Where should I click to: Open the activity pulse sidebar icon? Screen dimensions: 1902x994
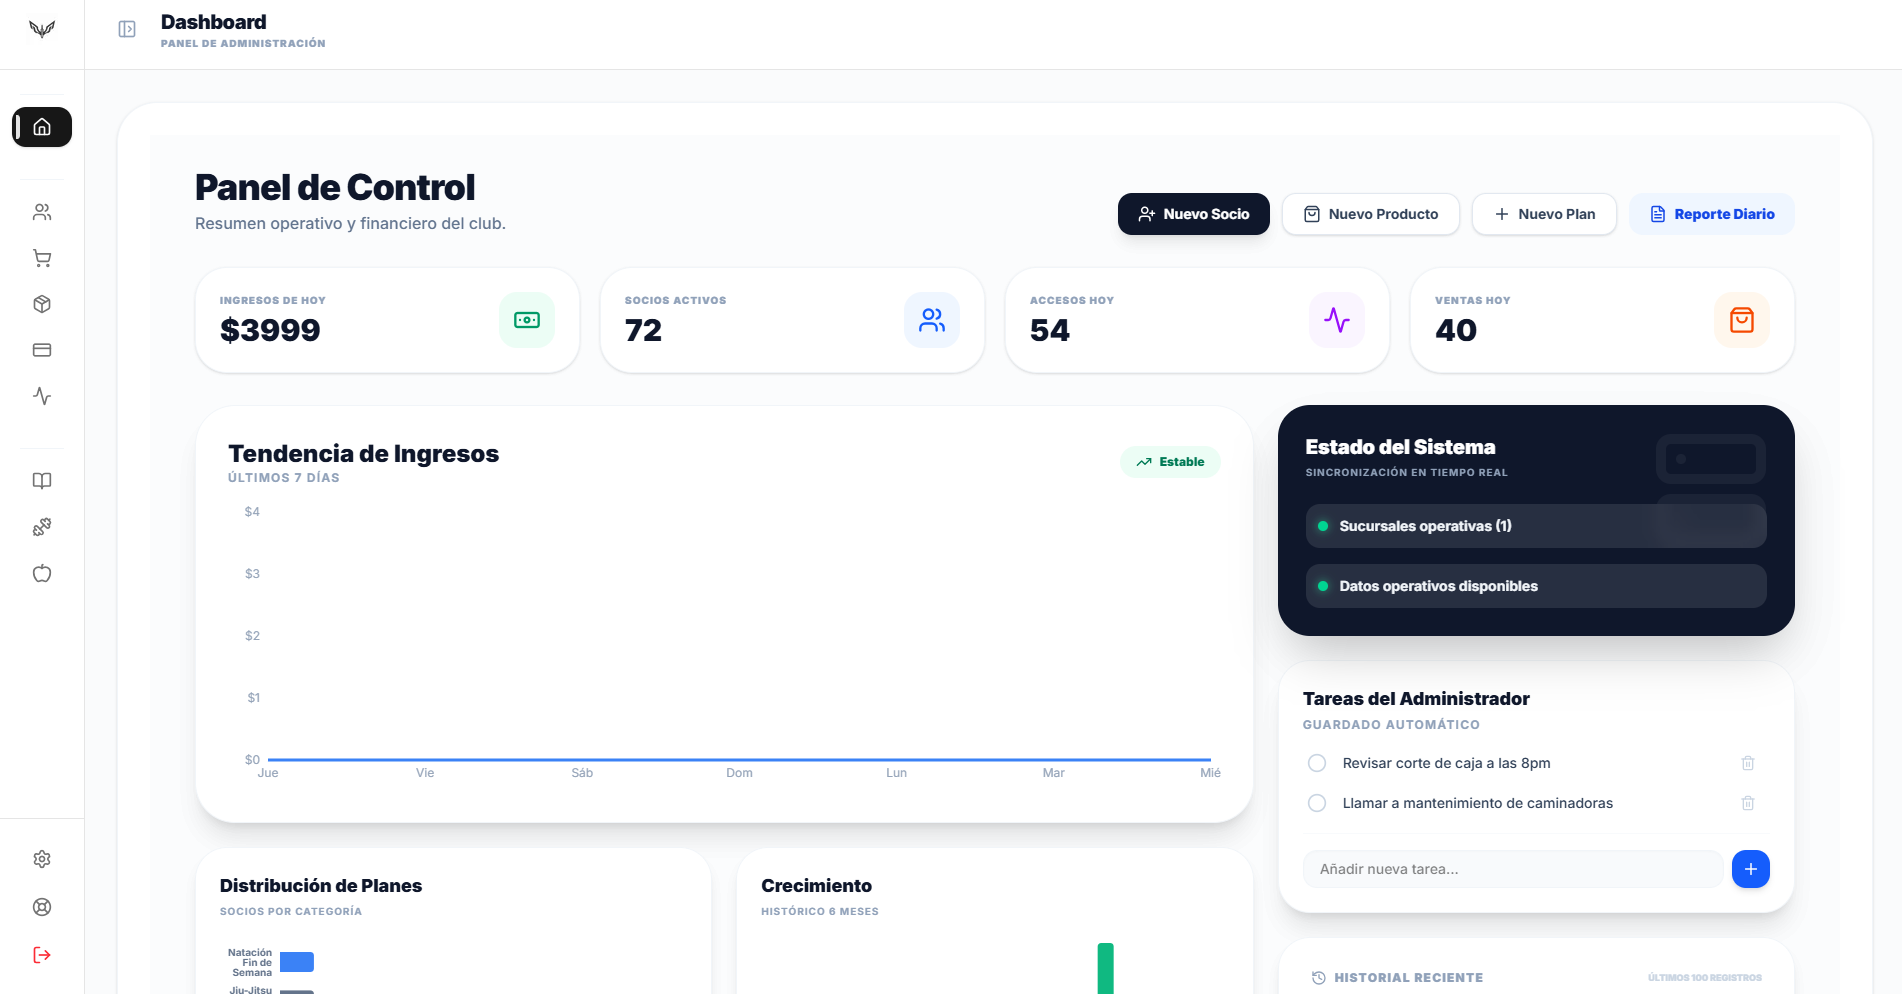pyautogui.click(x=42, y=396)
